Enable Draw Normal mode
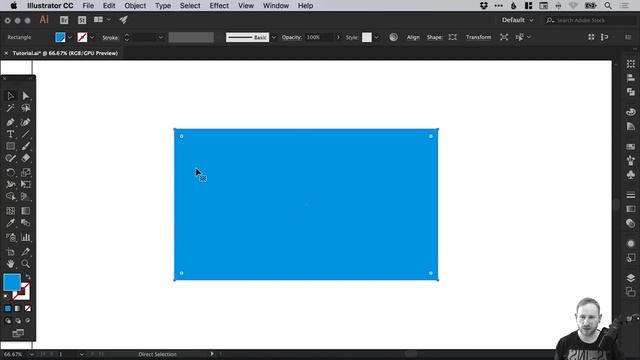The height and width of the screenshot is (360, 640). [x=8, y=321]
